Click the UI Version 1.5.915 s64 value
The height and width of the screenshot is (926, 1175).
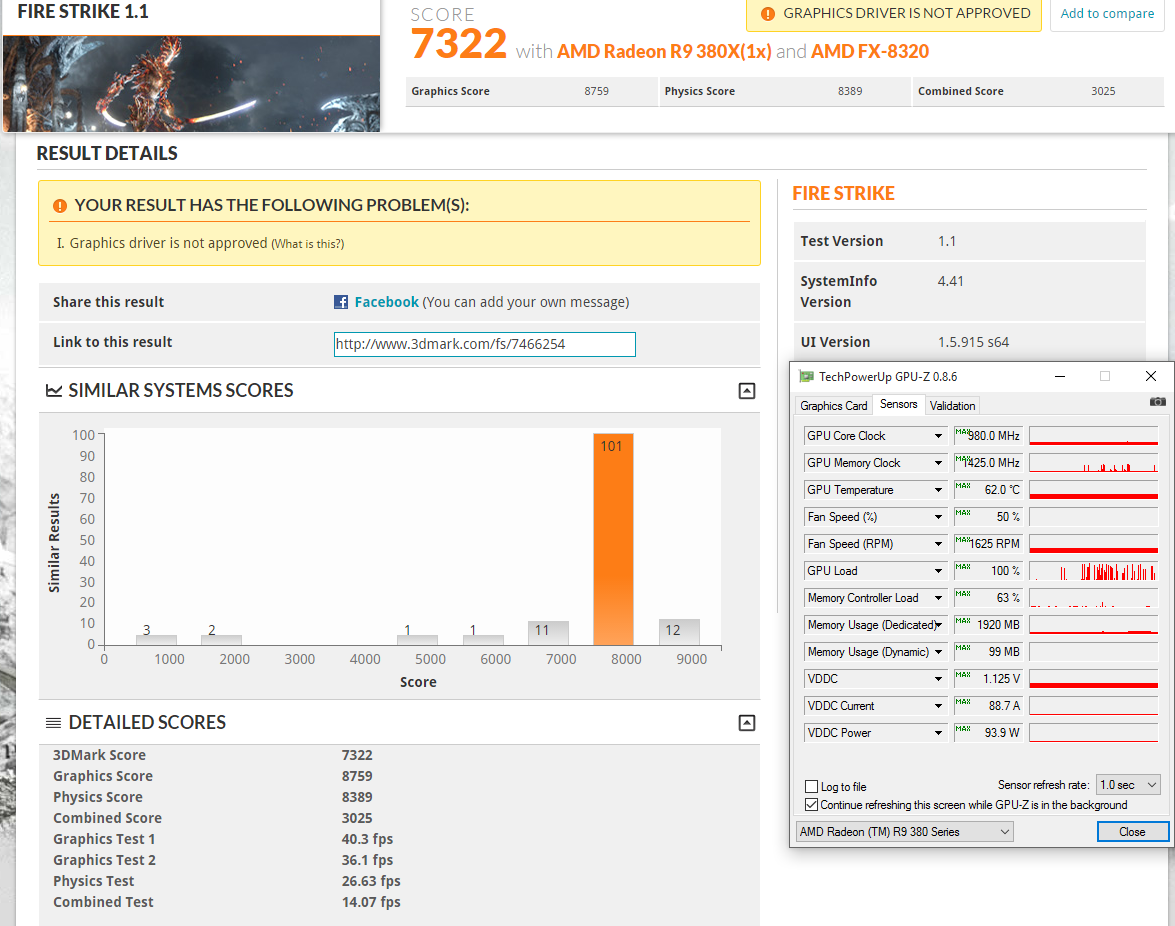click(x=973, y=342)
